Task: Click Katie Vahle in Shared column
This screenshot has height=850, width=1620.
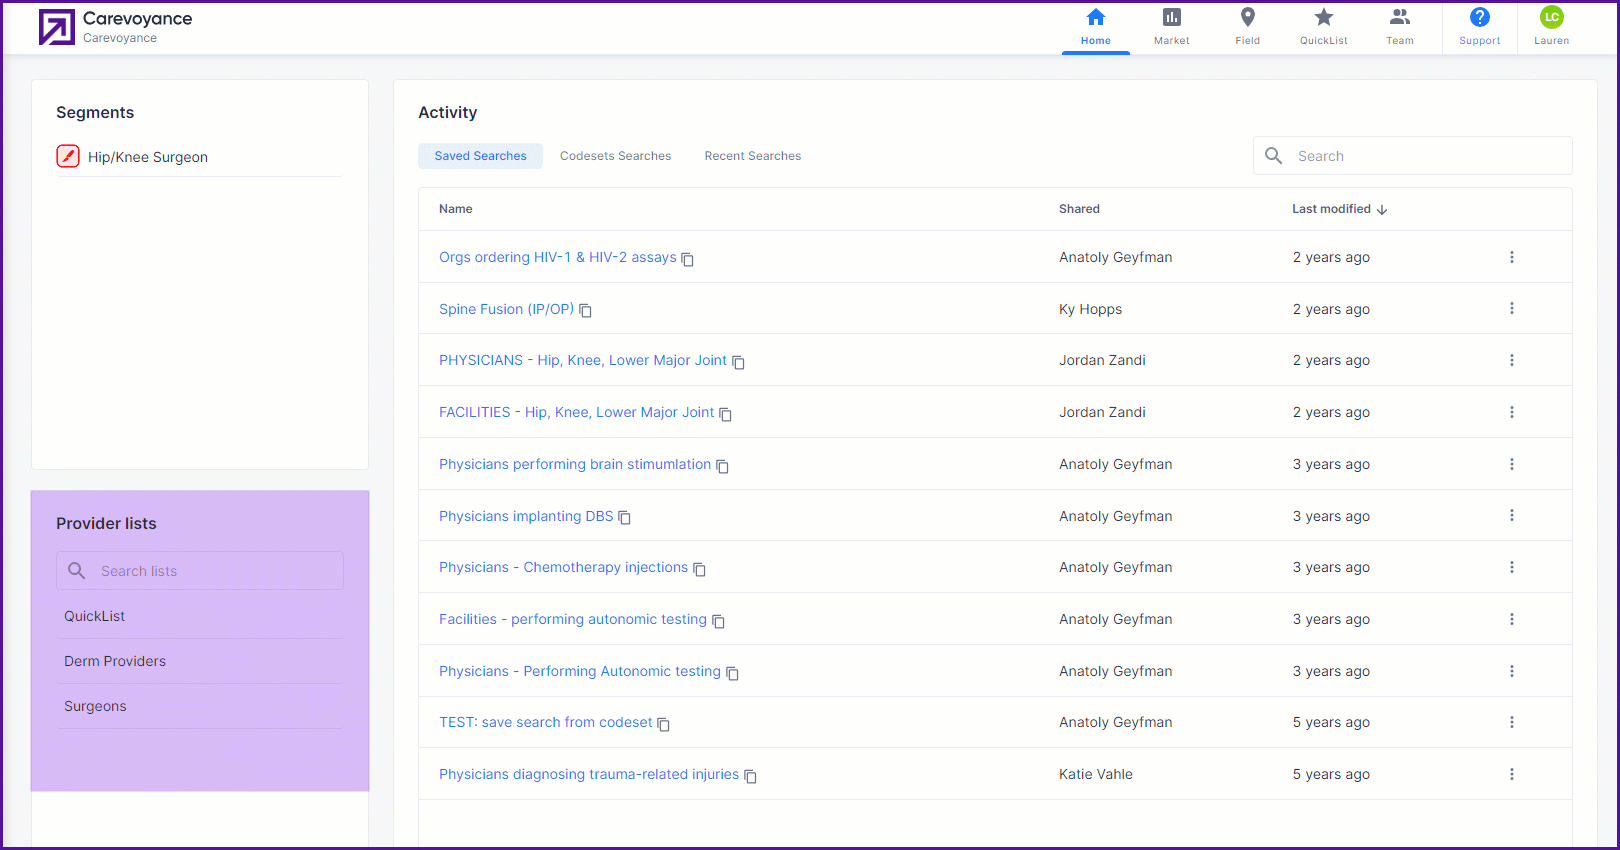Action: pos(1096,774)
